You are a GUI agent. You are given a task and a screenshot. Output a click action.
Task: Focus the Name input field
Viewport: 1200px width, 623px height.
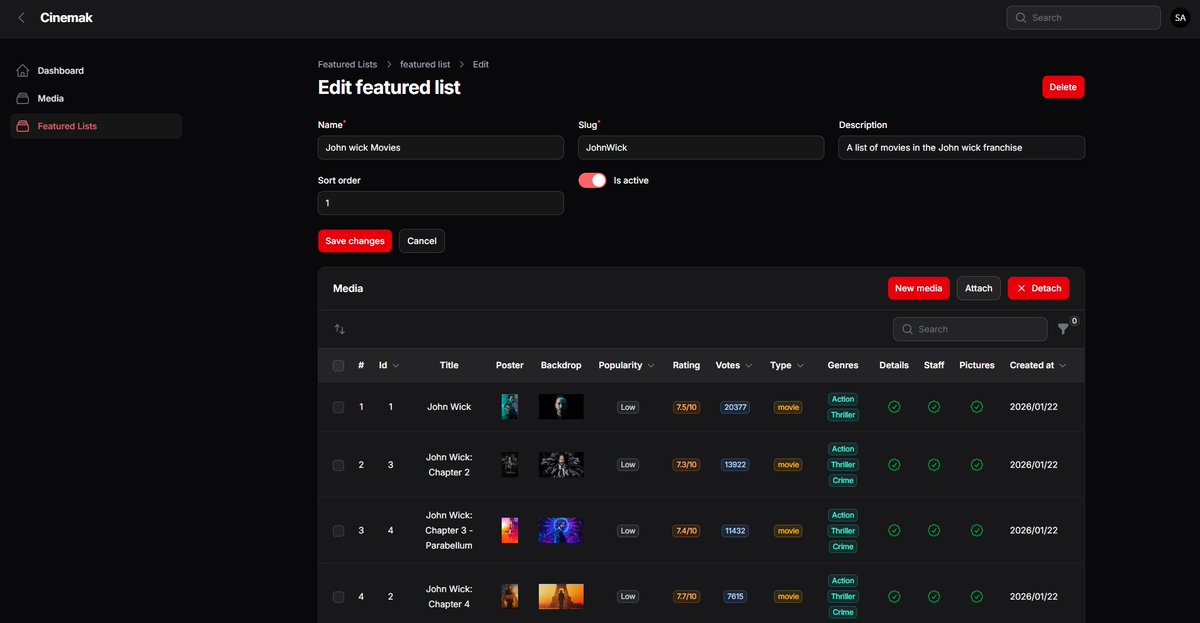[x=441, y=147]
